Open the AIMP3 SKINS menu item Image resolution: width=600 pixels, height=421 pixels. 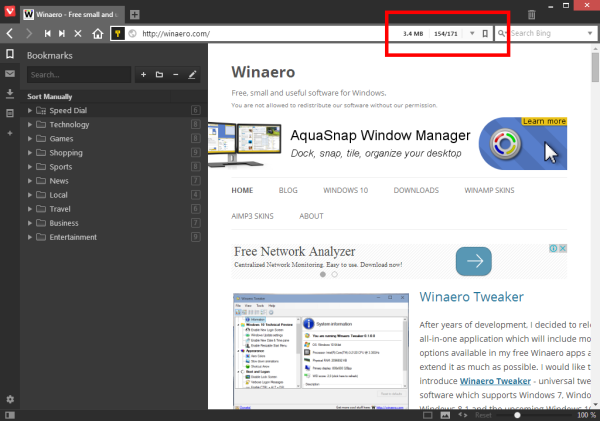click(252, 216)
